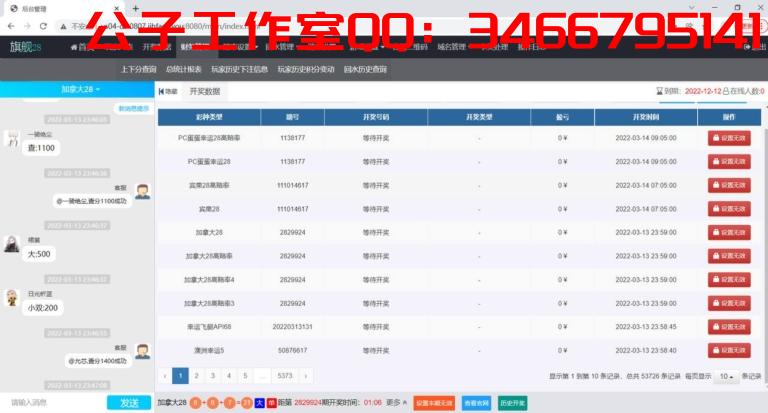Click blue 查看官网 button in bottom bar
Screen dimensions: 768x413
(476, 403)
